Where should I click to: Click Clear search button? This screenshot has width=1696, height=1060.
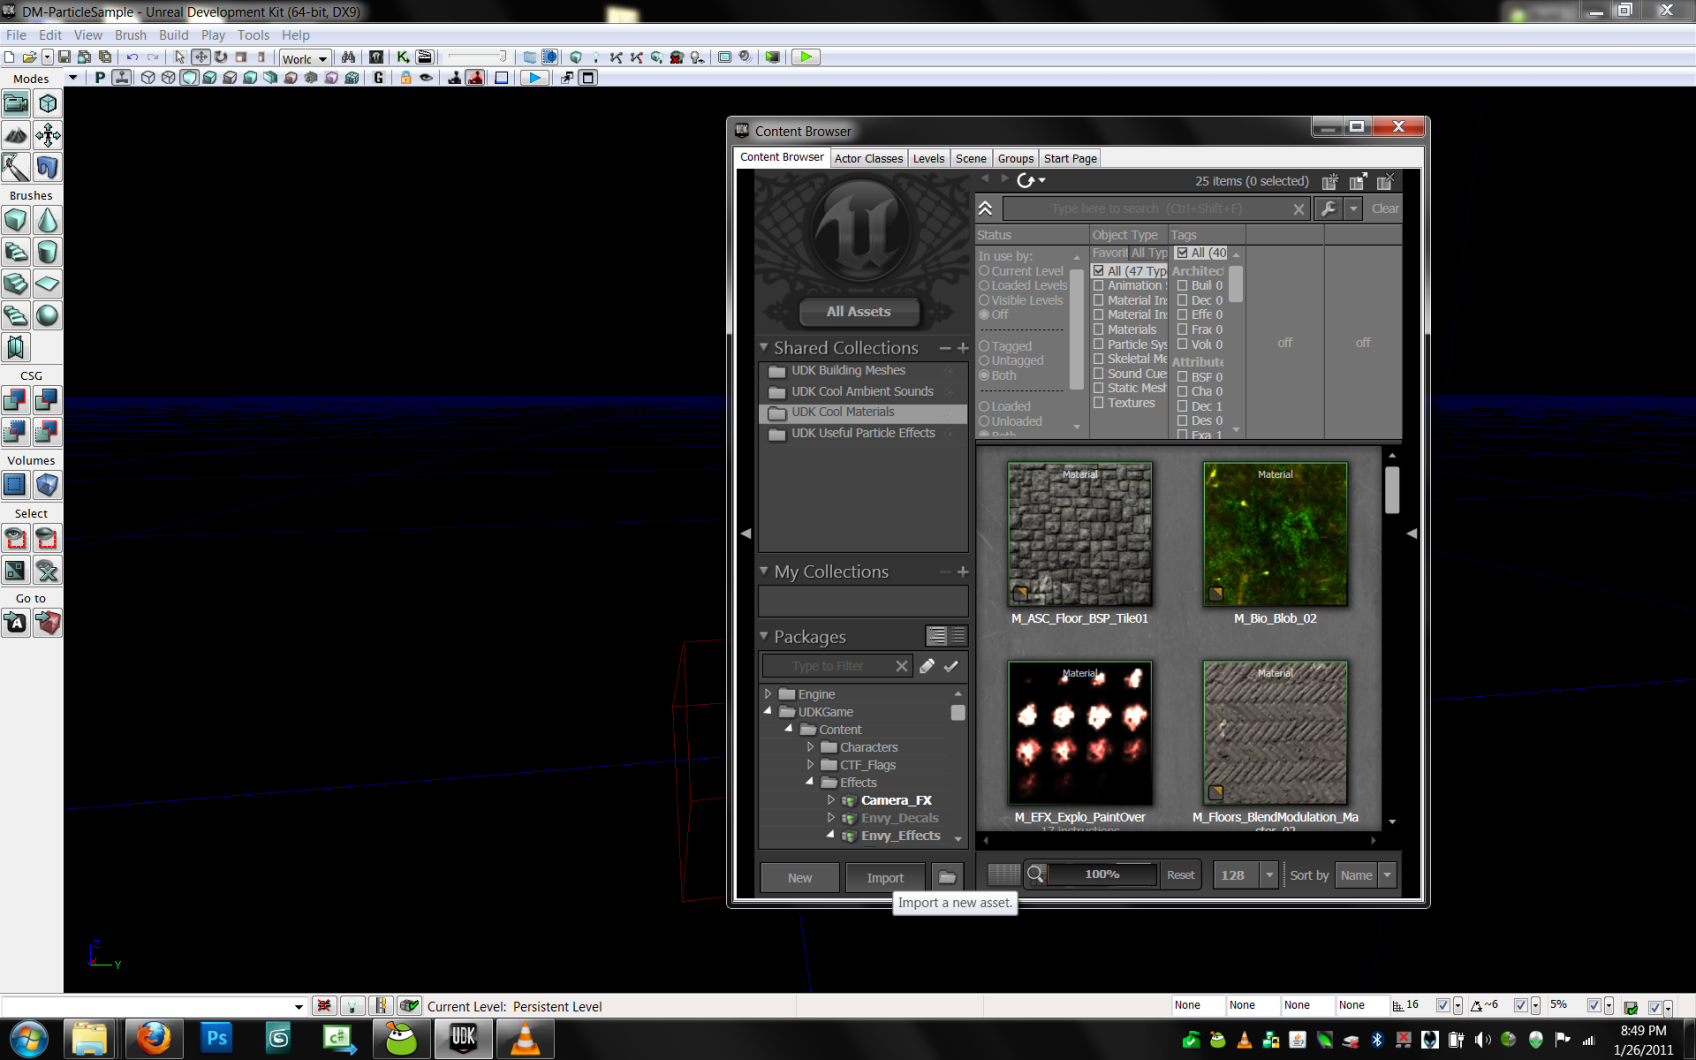point(1385,208)
